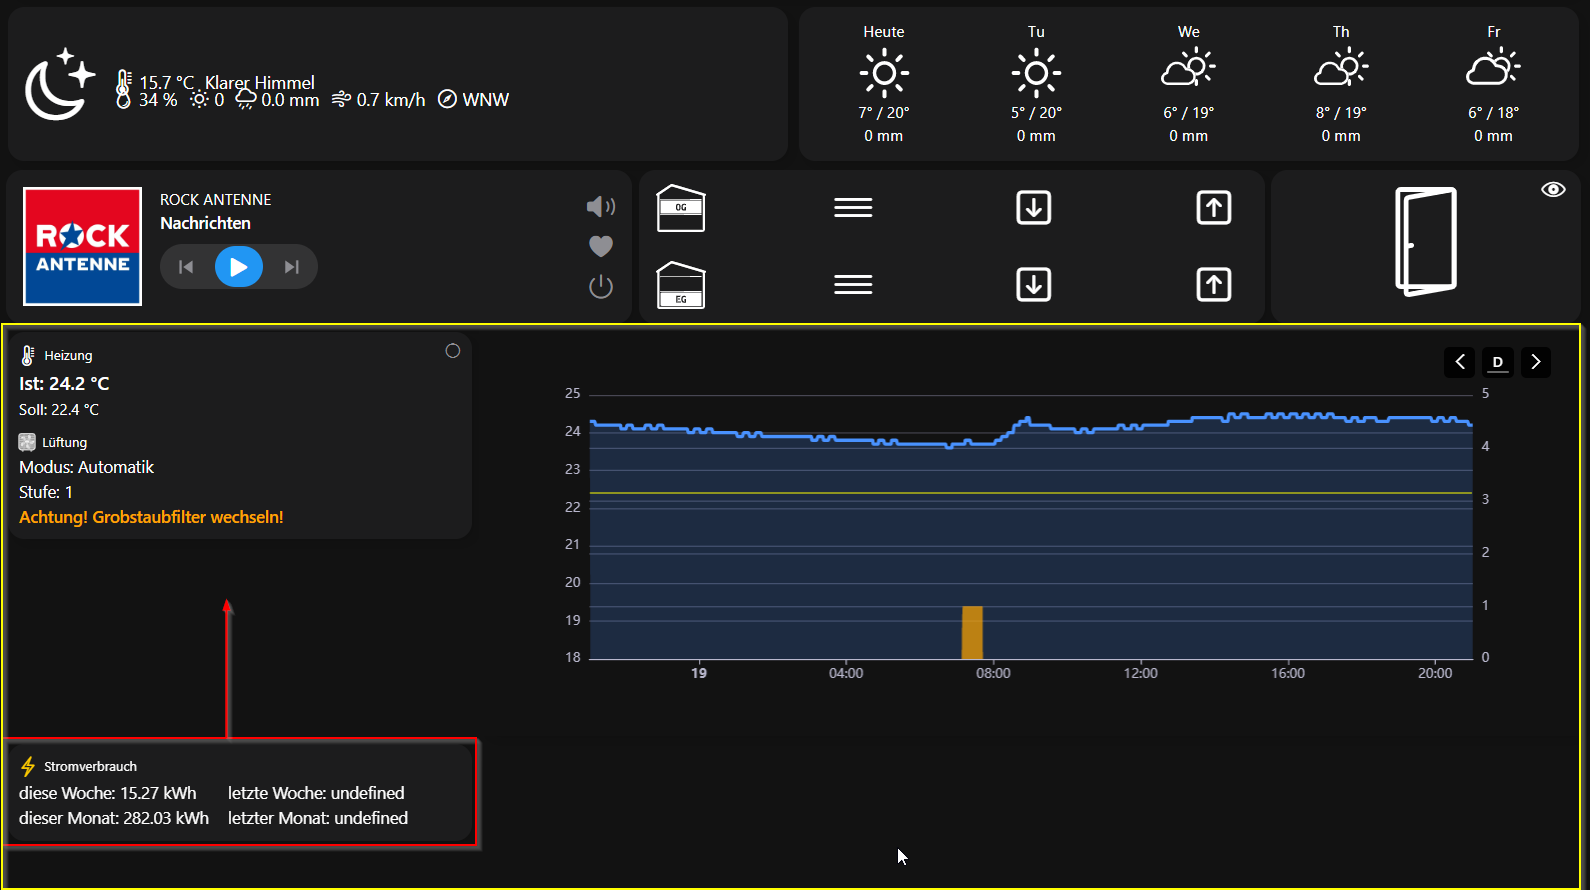Toggle the Heizung circle indicator
The height and width of the screenshot is (890, 1590).
[x=453, y=351]
